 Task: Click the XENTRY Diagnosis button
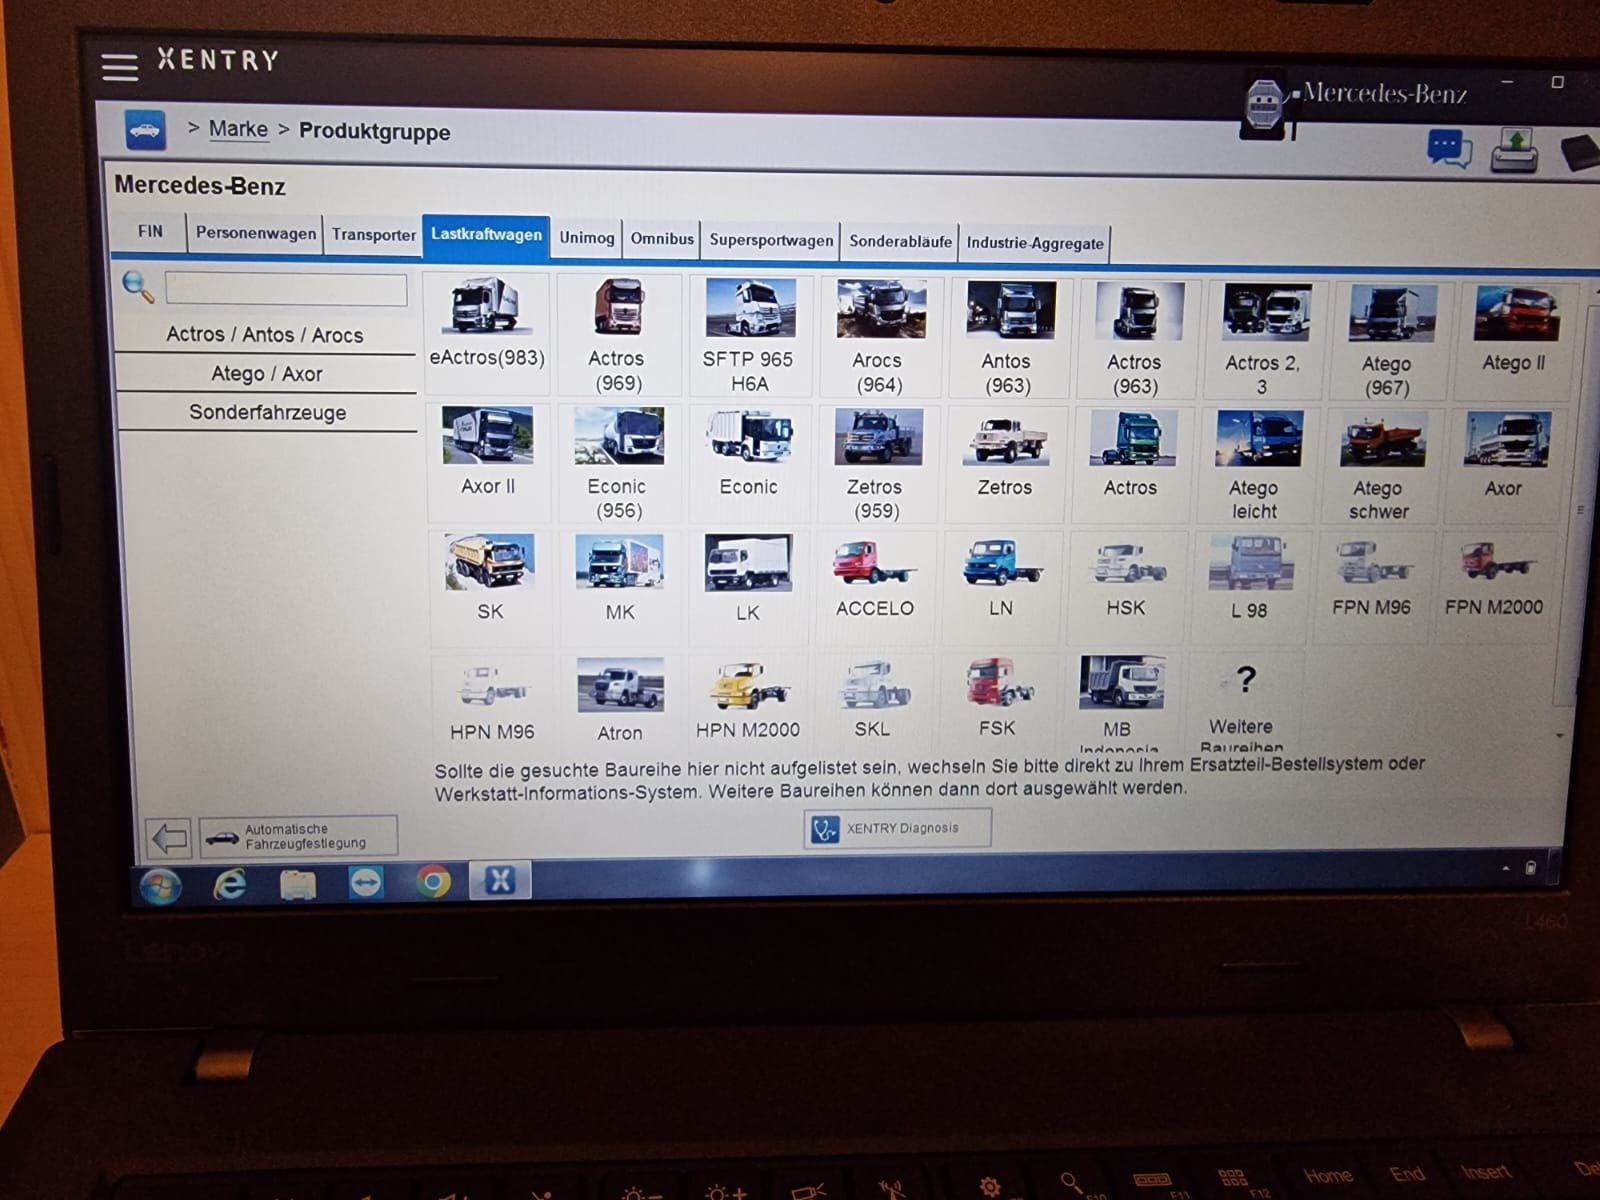pyautogui.click(x=897, y=828)
